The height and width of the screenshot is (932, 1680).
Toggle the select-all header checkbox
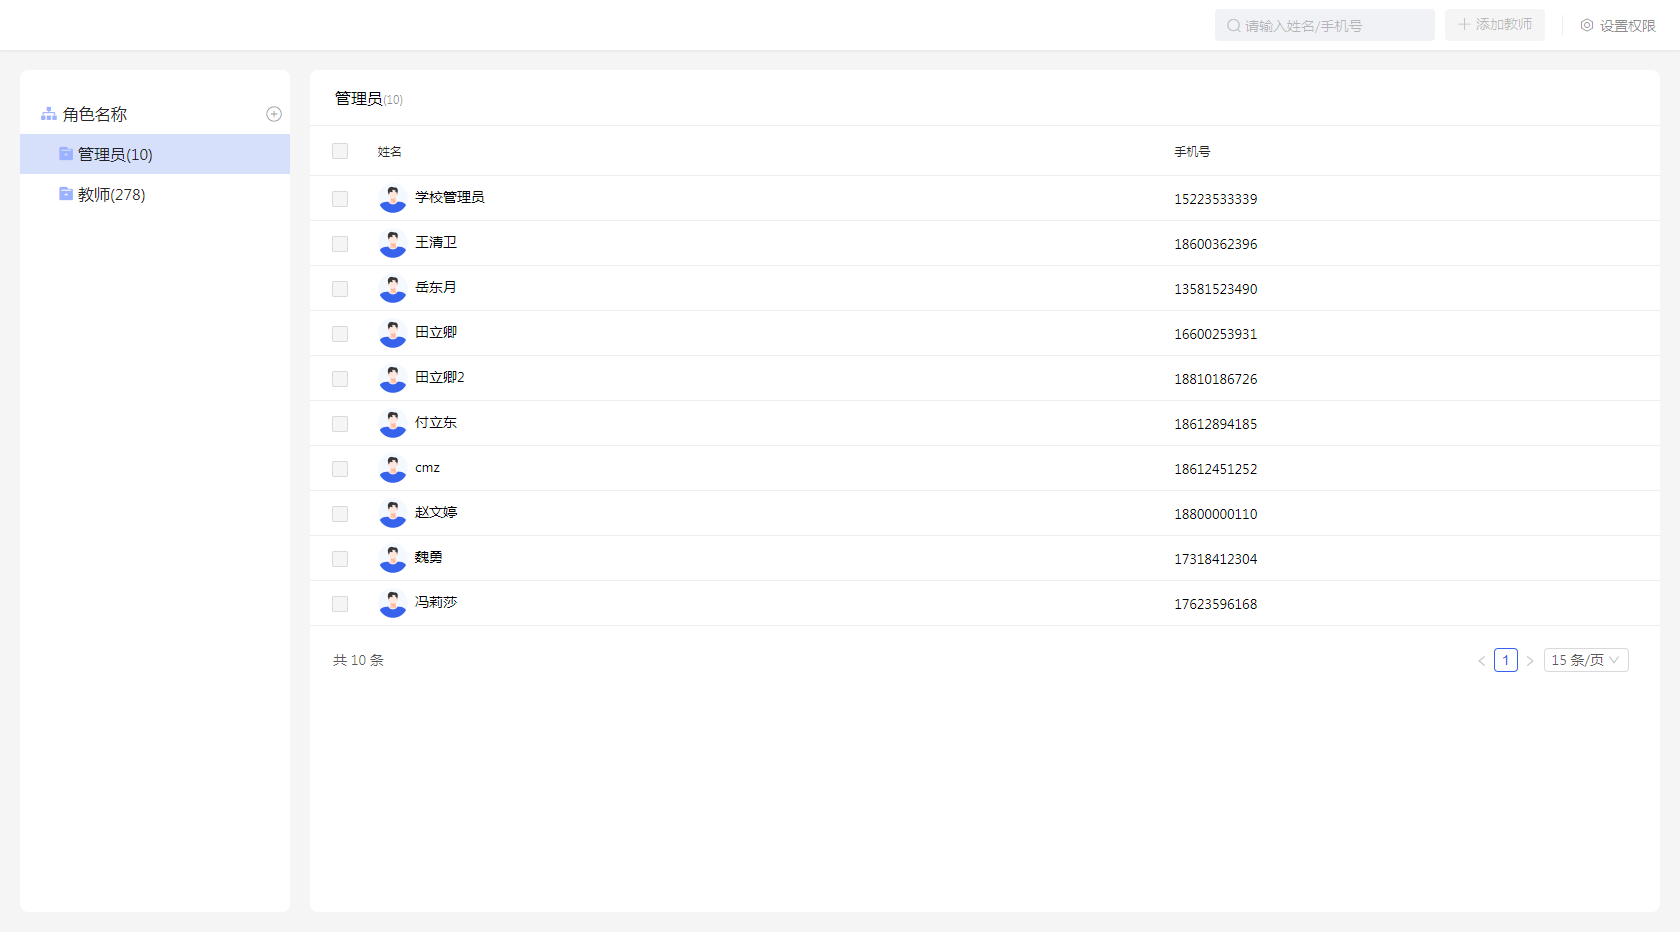pos(340,151)
